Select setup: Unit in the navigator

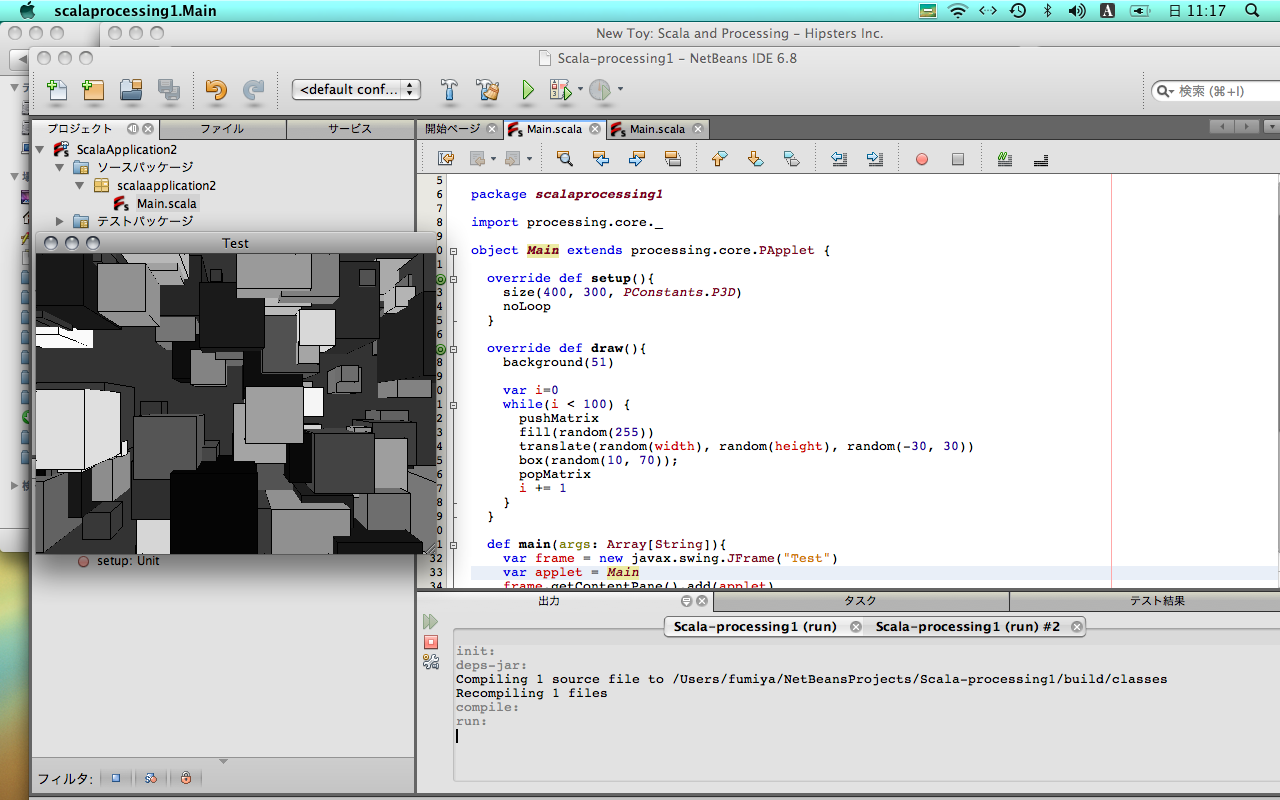[128, 561]
